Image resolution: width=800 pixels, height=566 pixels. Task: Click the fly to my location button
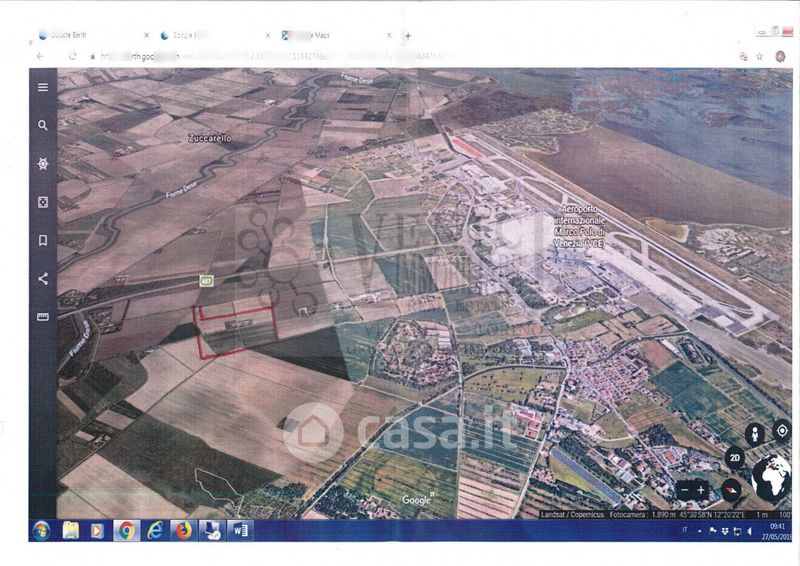[781, 431]
